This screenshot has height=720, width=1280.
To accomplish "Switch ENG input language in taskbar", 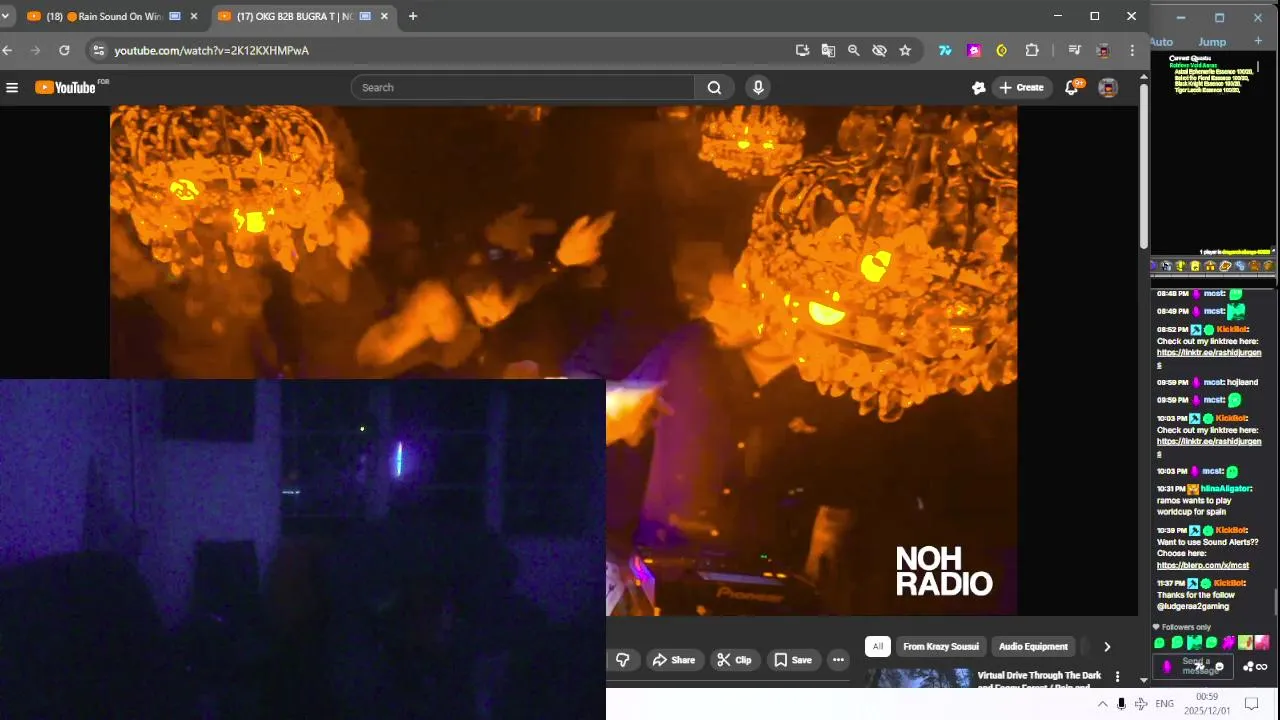I will click(x=1165, y=704).
